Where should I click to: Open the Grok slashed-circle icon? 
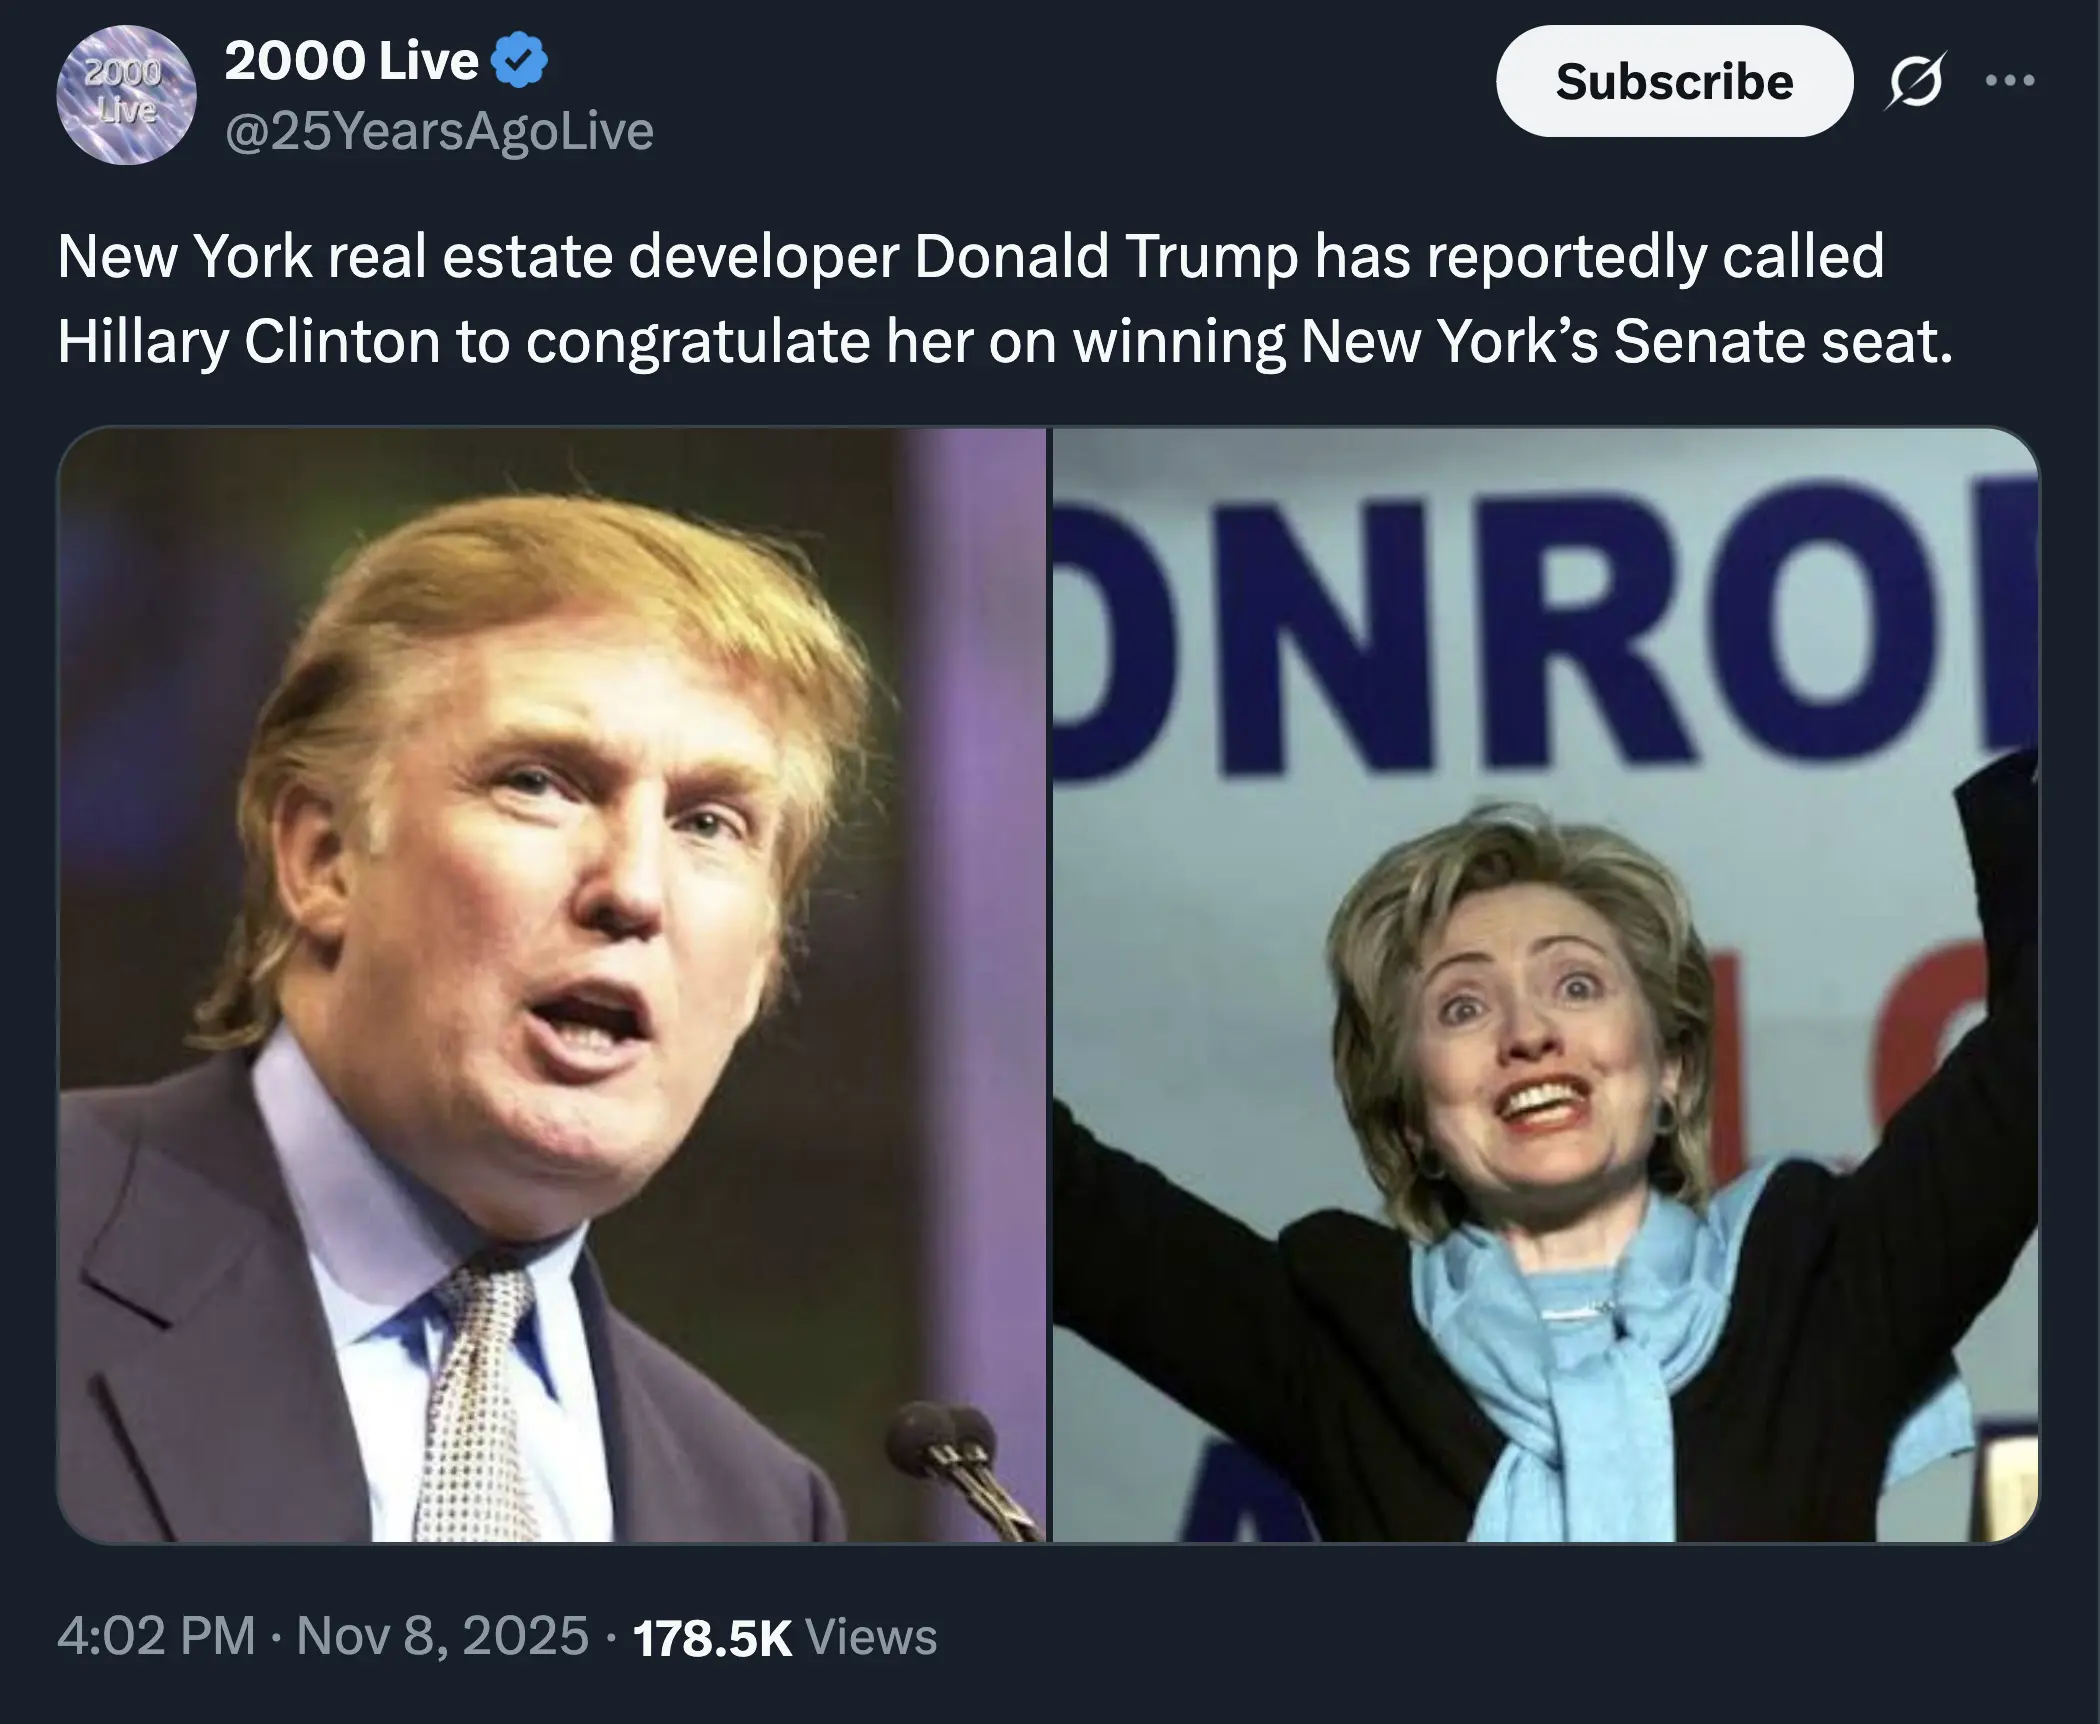pyautogui.click(x=1914, y=81)
